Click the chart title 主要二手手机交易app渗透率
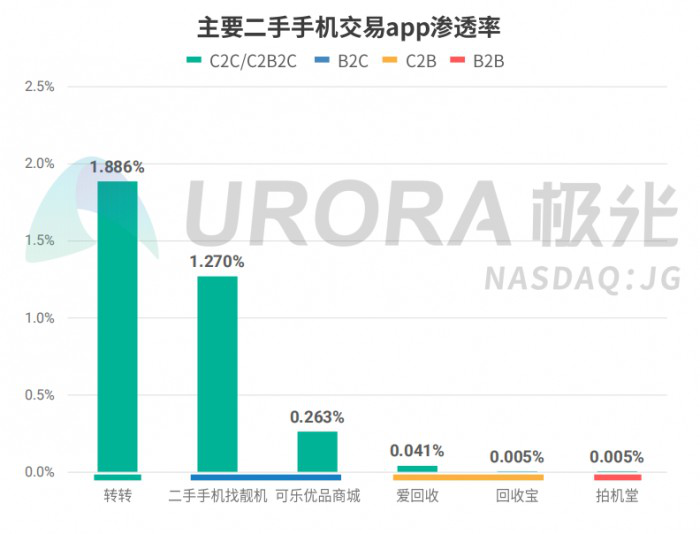Screen dimensions: 700x534 348,24
